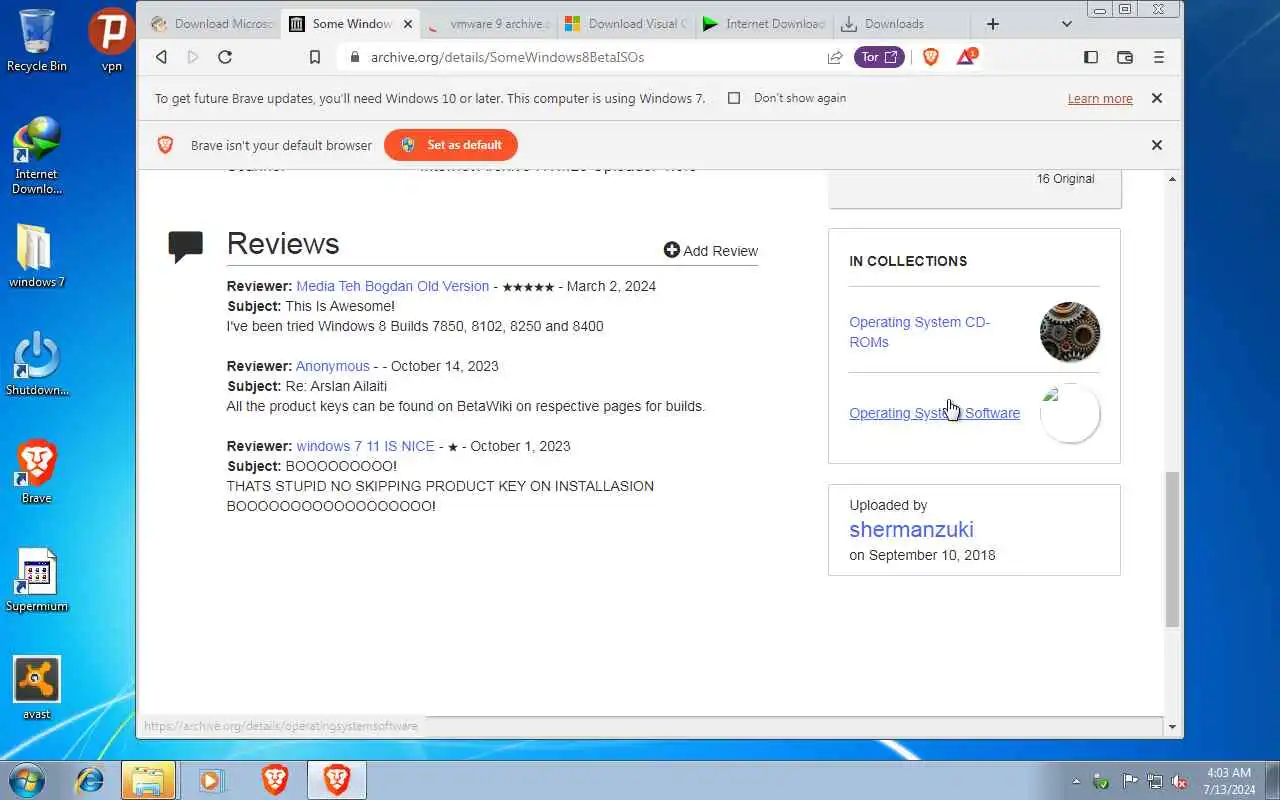
Task: Dismiss the Windows 7 update notice
Action: [x=1157, y=98]
